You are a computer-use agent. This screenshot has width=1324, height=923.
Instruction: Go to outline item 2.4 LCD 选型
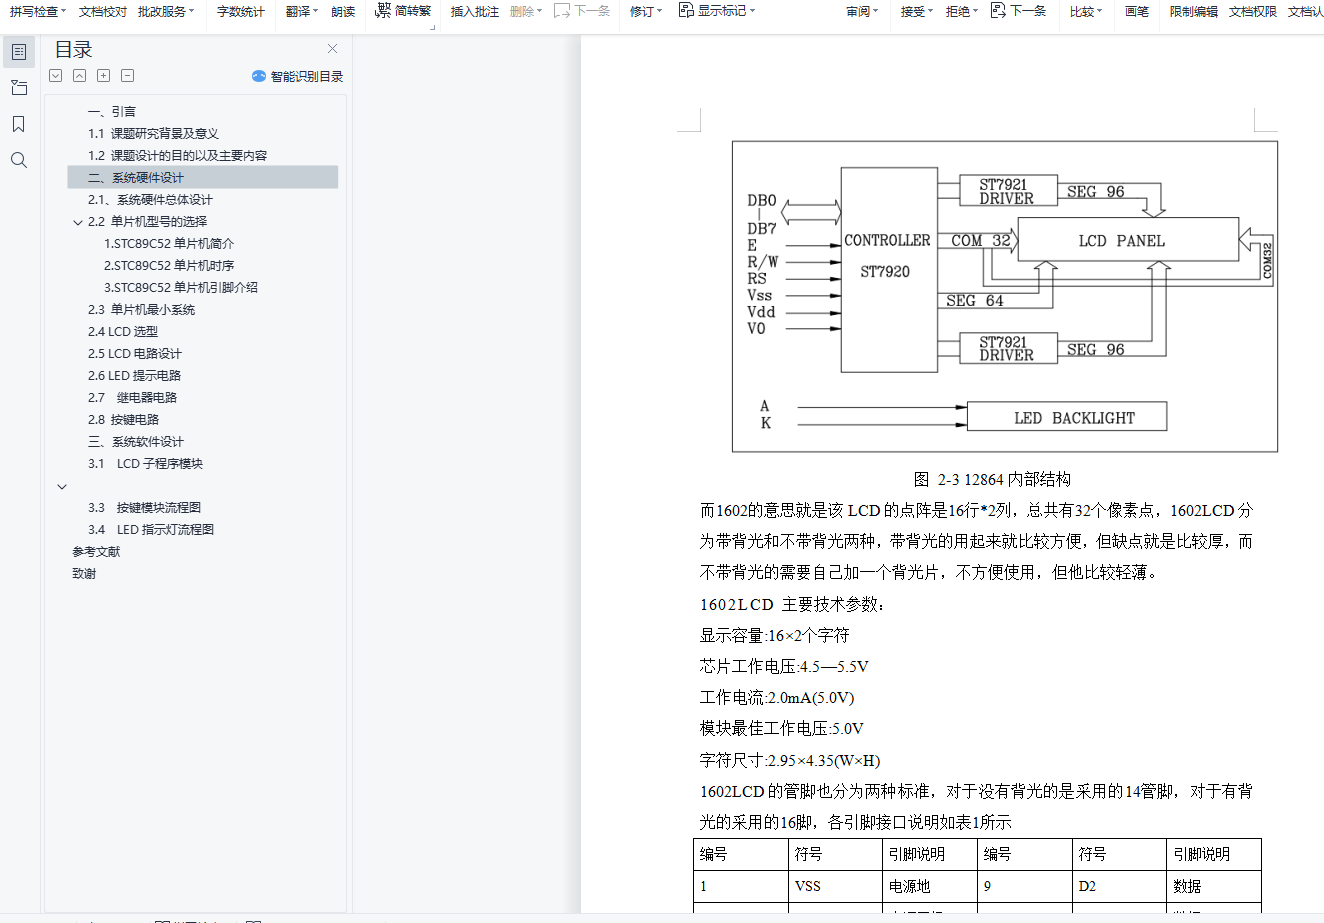tap(123, 332)
